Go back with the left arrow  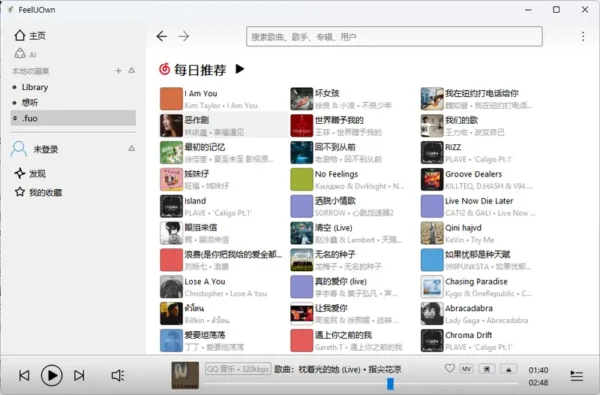[162, 36]
